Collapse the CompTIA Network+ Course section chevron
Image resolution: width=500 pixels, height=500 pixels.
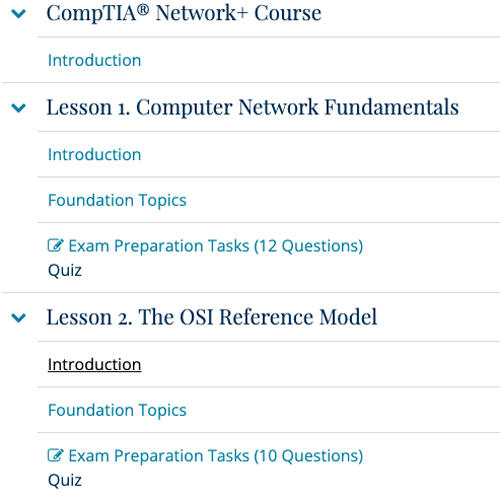[19, 14]
